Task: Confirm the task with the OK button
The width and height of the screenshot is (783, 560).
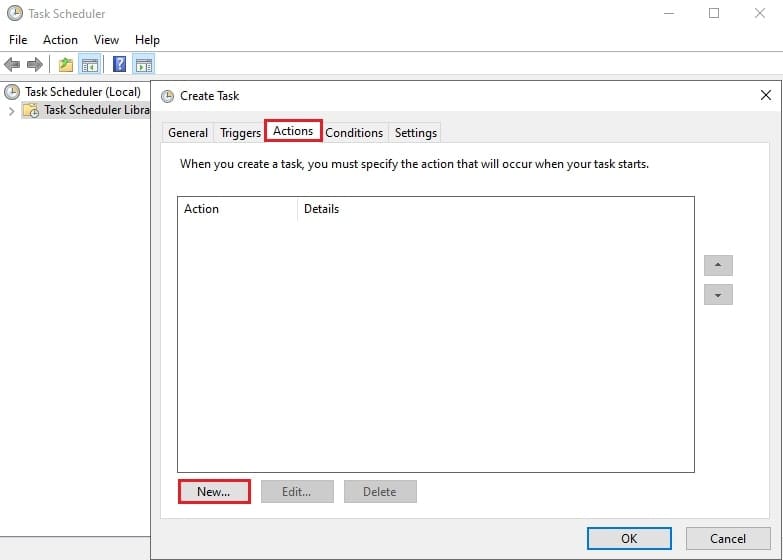Action: [629, 538]
